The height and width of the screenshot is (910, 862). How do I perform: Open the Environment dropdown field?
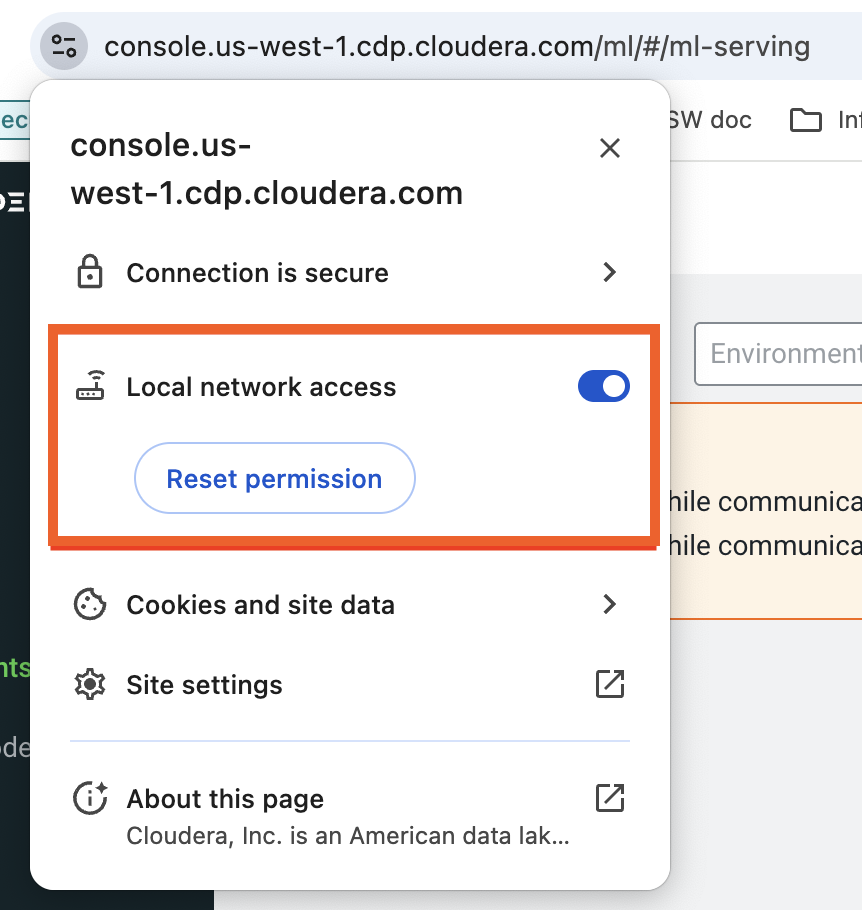(780, 354)
